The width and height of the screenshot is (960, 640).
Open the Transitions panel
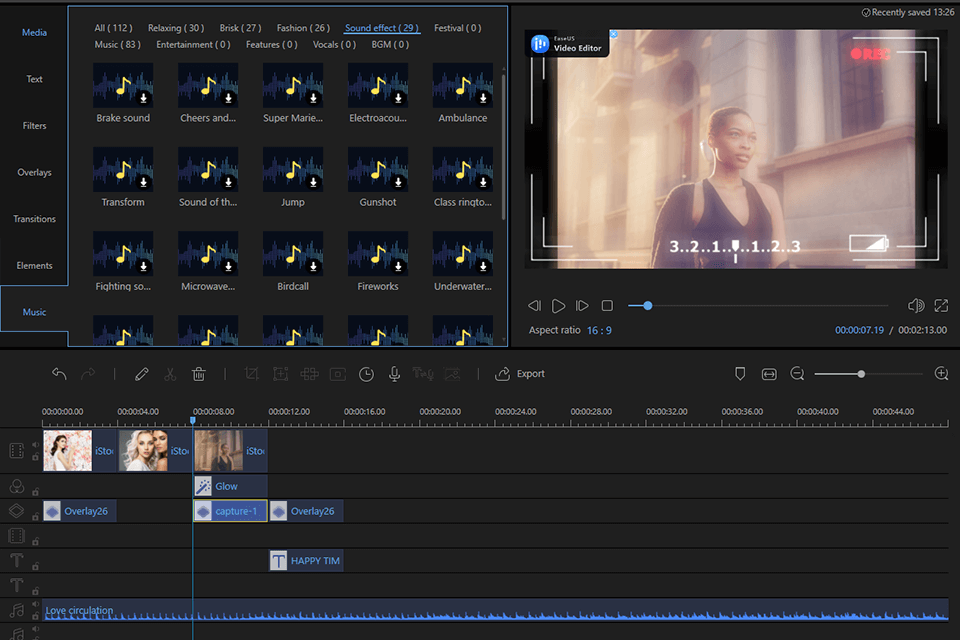[x=35, y=219]
